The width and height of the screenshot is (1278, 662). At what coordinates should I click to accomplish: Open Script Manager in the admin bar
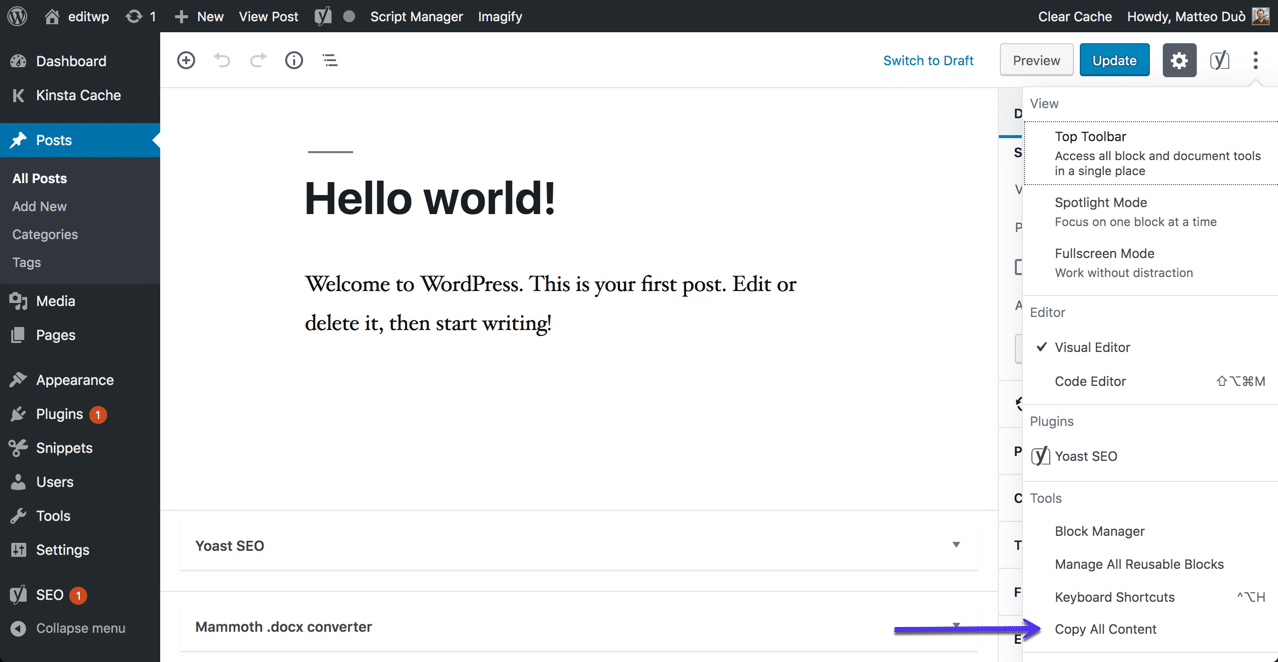point(416,16)
